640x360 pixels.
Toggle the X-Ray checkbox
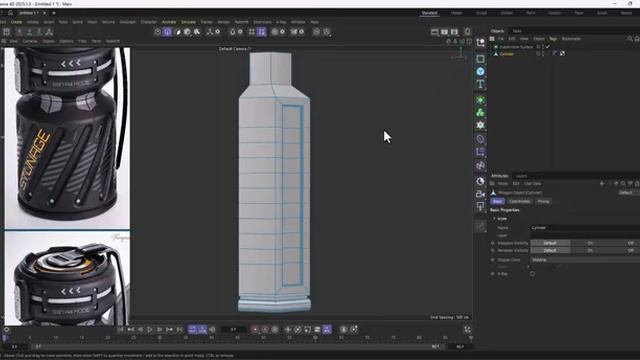tap(532, 274)
